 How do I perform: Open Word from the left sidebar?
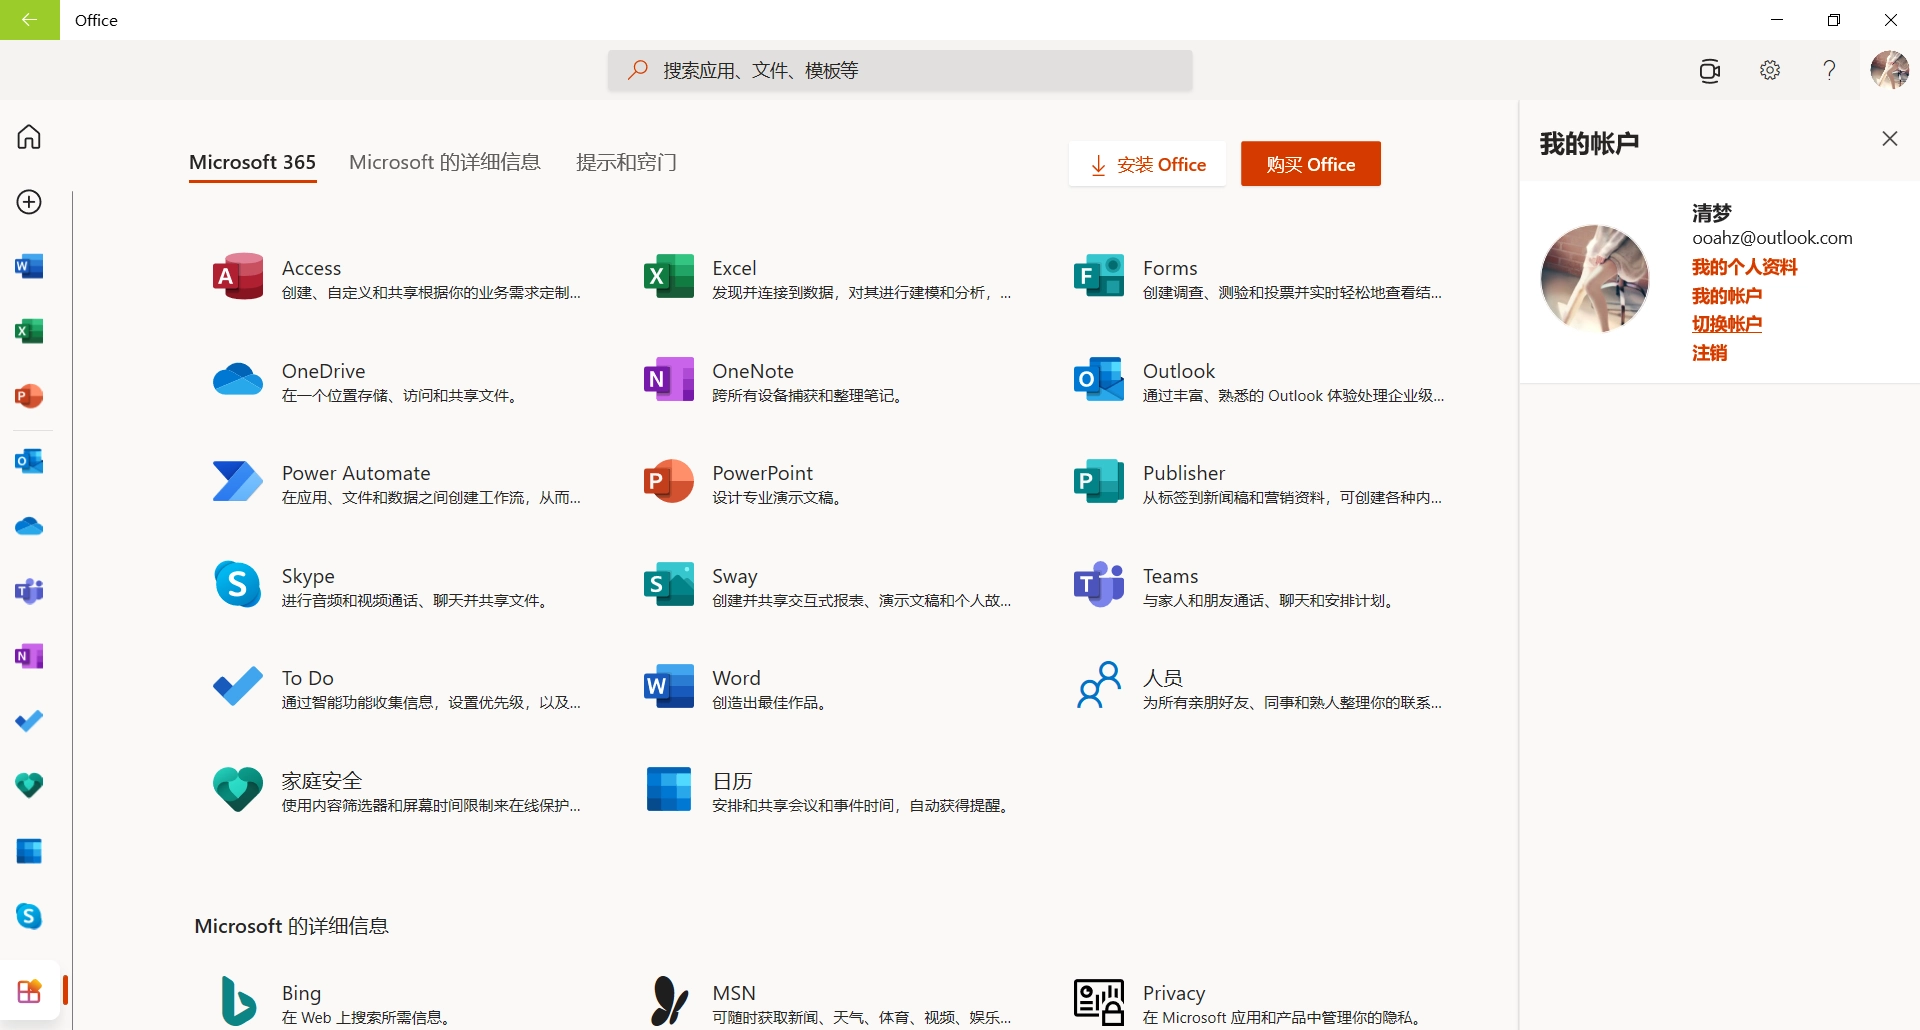(29, 266)
